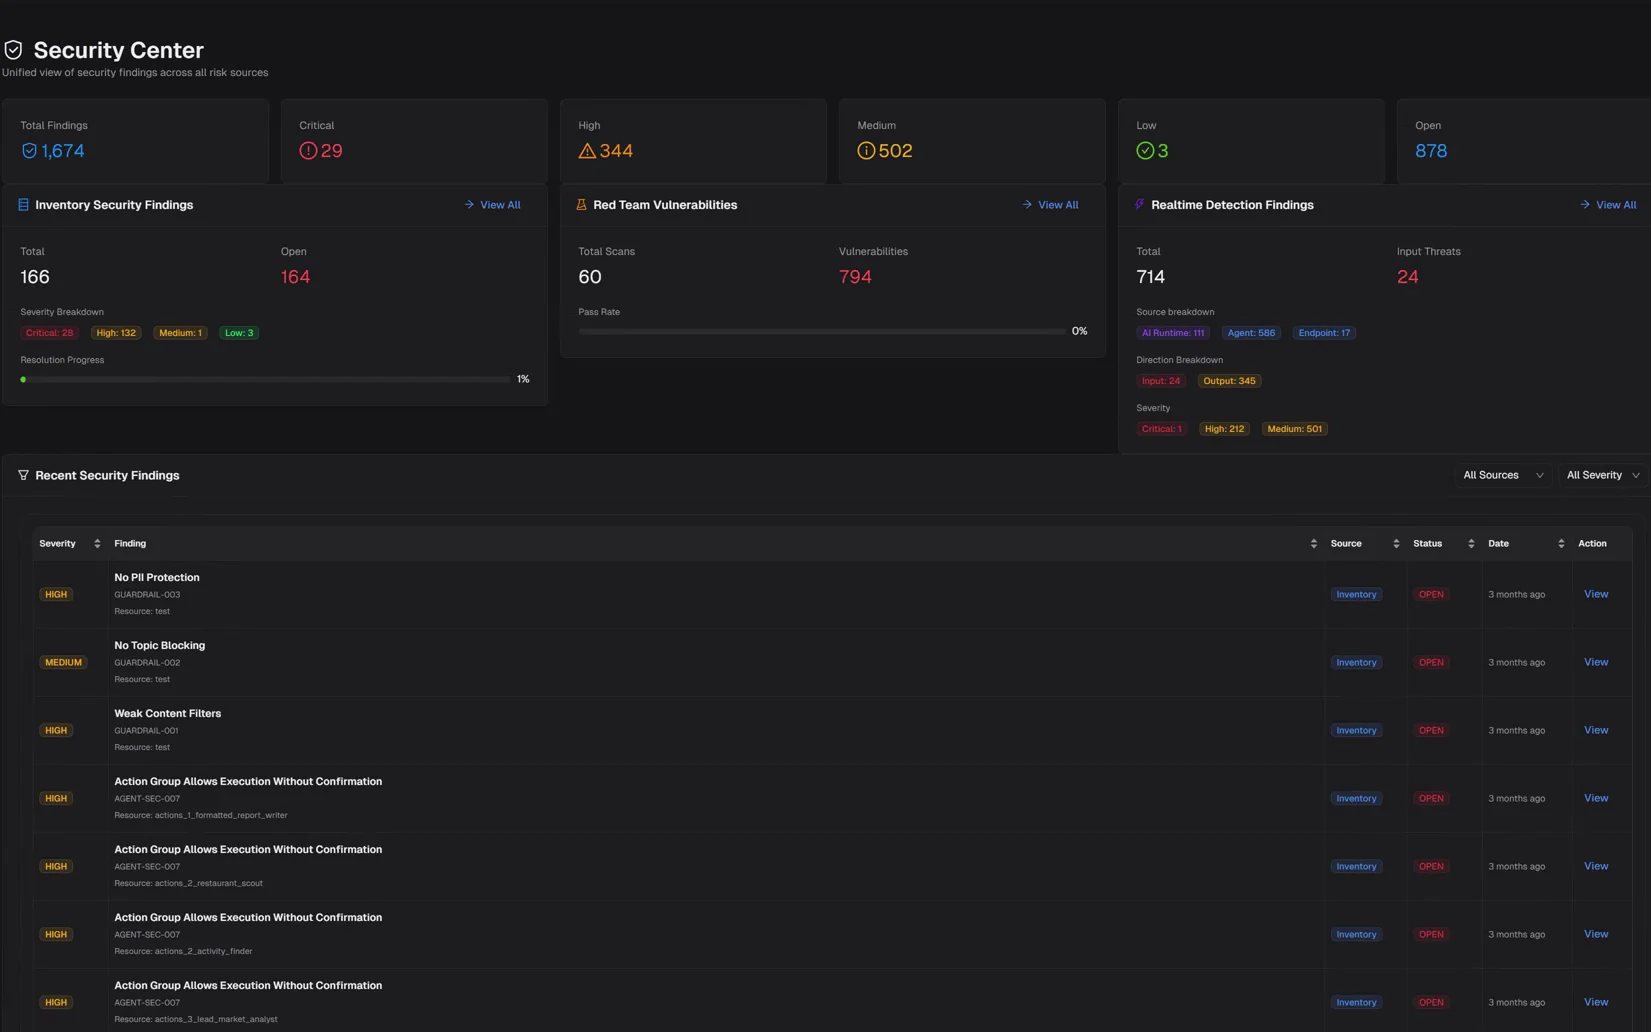
Task: Sort table by Severity column arrows
Action: (97, 544)
